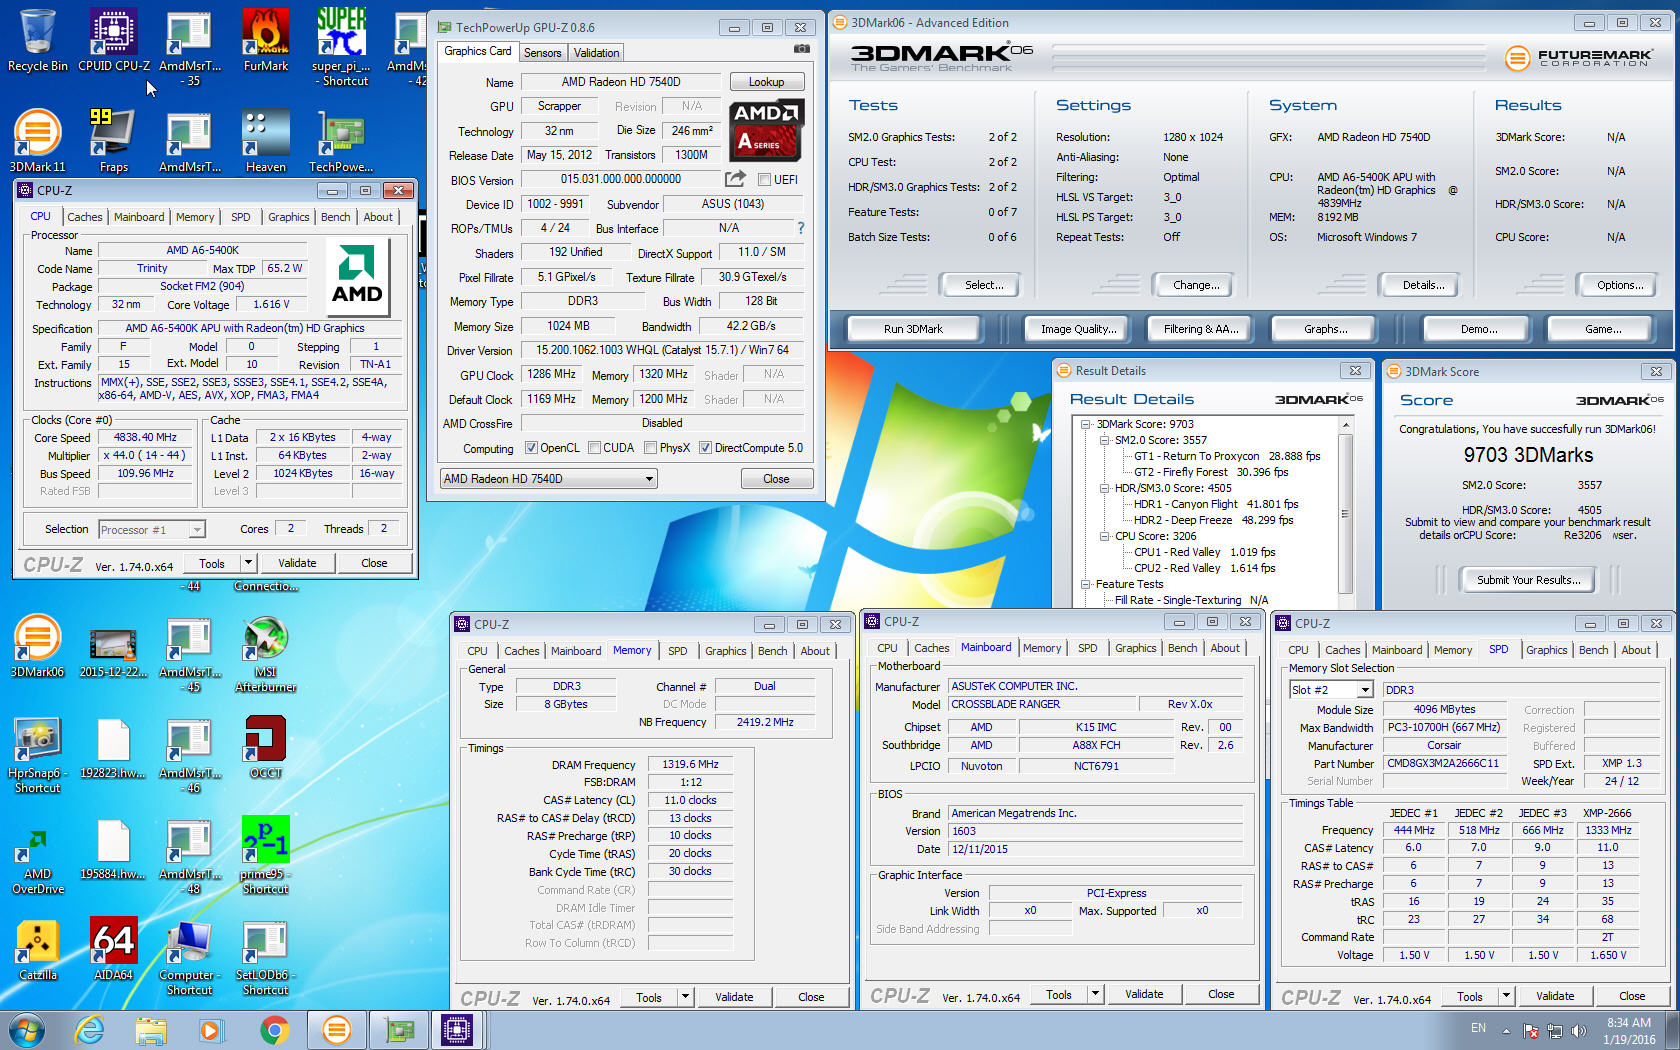1680x1050 pixels.
Task: Click Select button under Tests
Action: point(984,285)
